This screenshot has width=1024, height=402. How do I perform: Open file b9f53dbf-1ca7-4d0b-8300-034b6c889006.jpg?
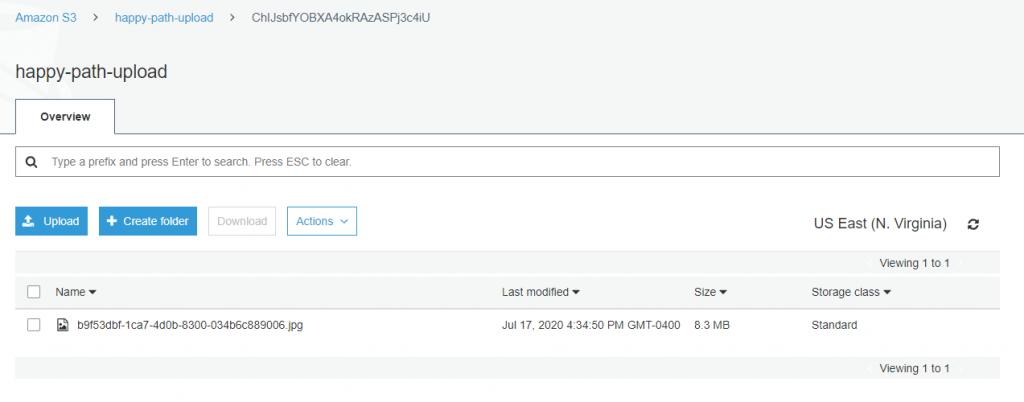(x=190, y=325)
